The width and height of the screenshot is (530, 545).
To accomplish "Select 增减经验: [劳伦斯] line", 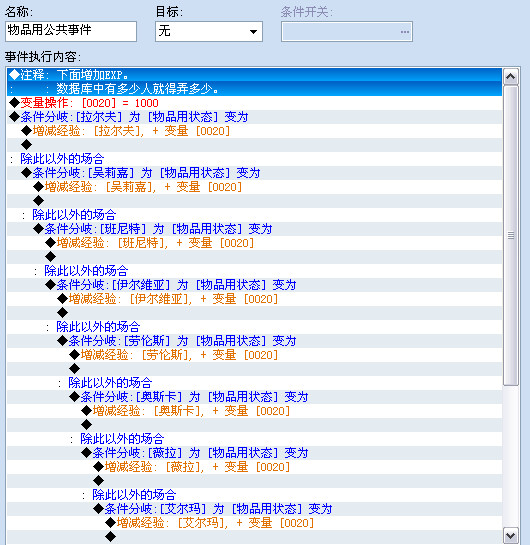I will 255,355.
